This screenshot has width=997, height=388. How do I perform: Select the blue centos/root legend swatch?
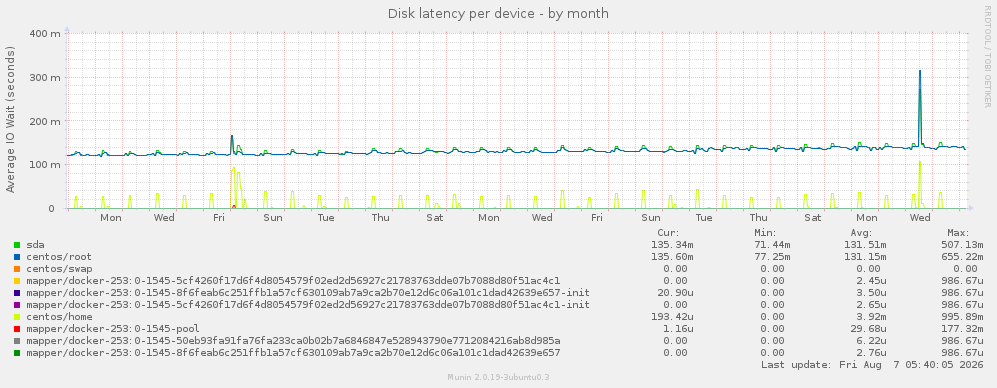pos(17,257)
